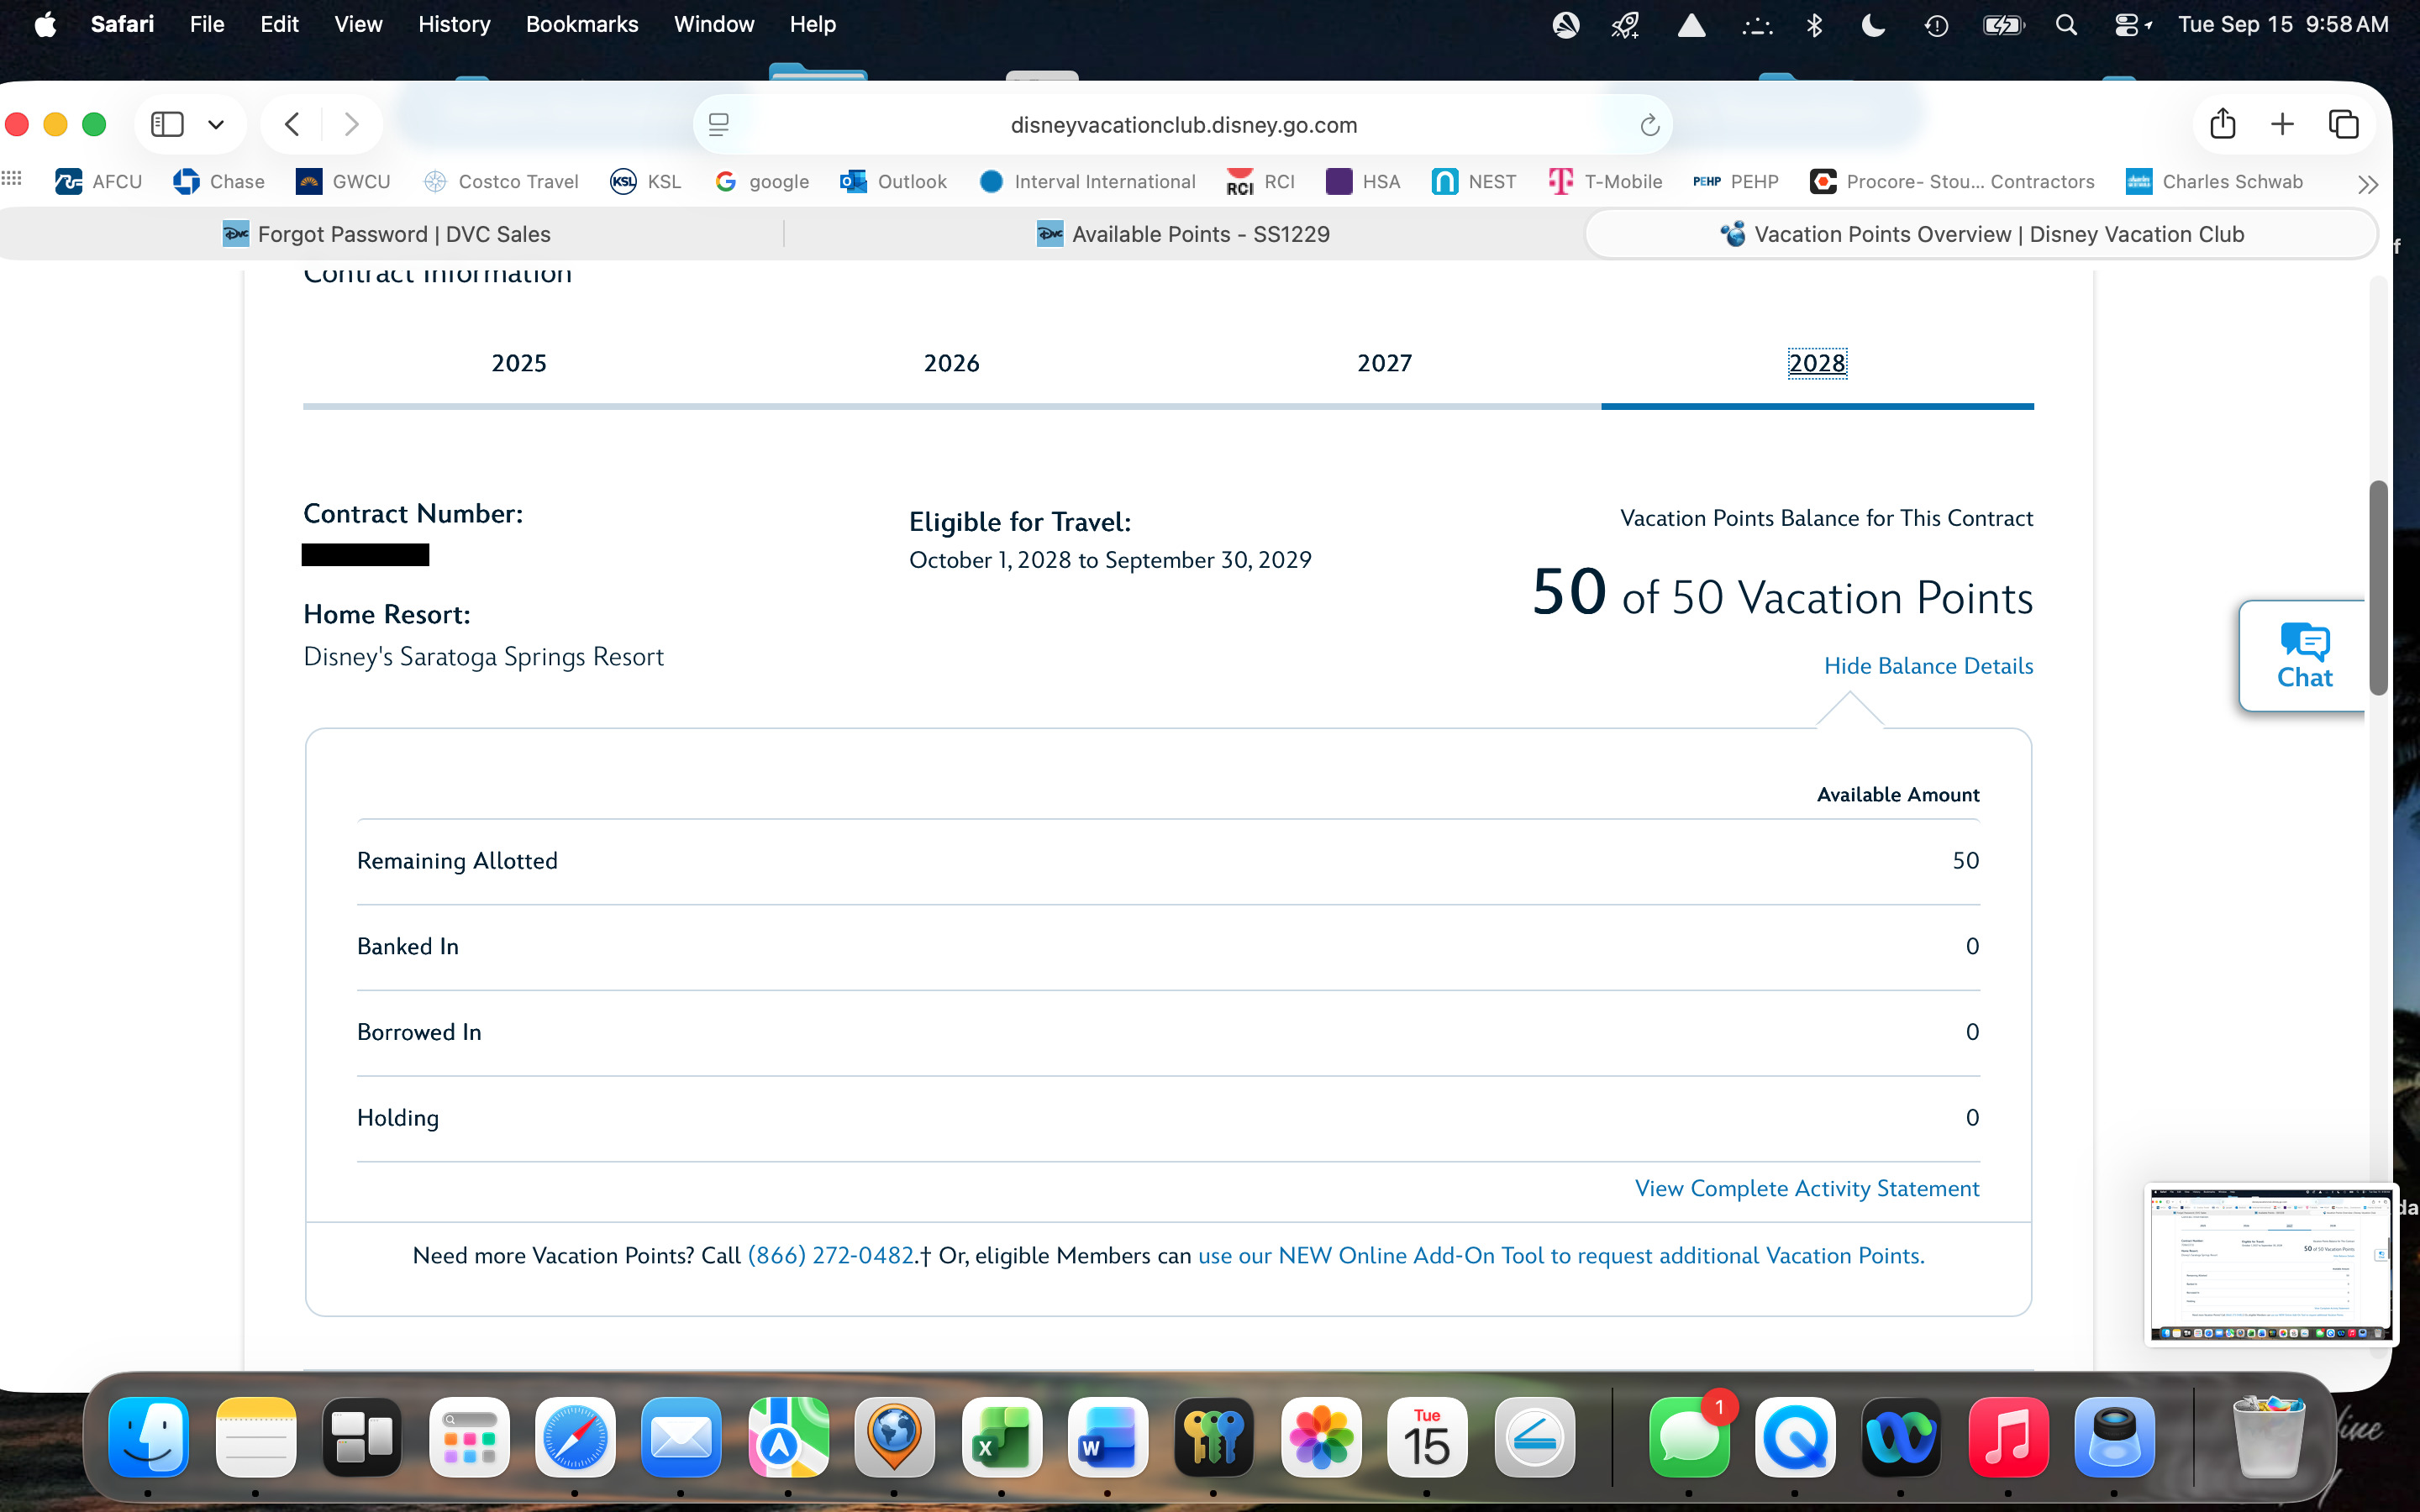
Task: Open the Bookmarks menu
Action: click(x=582, y=24)
